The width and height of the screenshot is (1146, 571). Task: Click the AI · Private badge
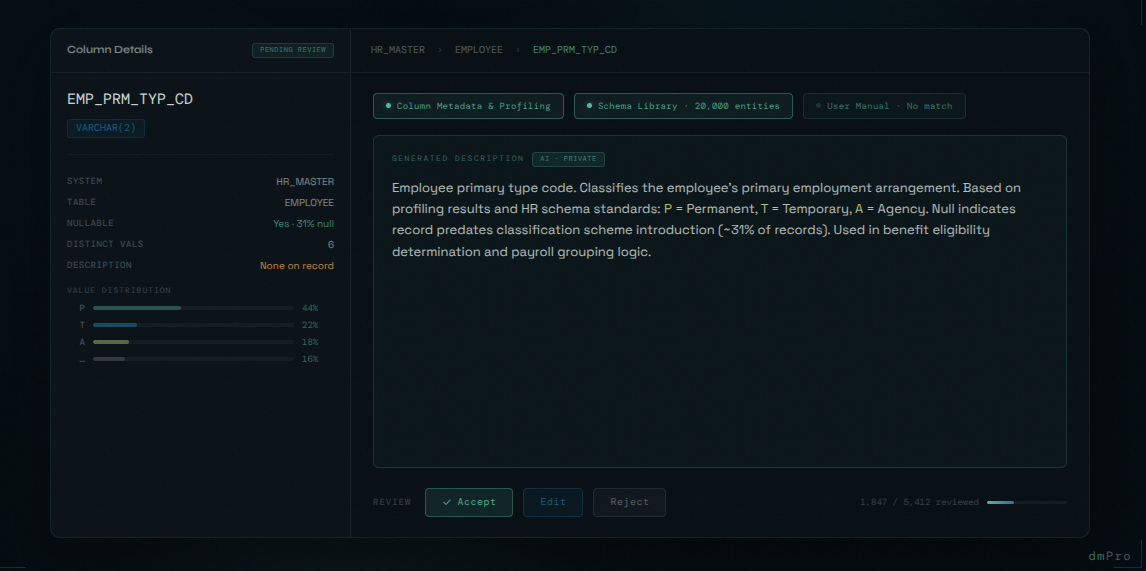pyautogui.click(x=569, y=159)
